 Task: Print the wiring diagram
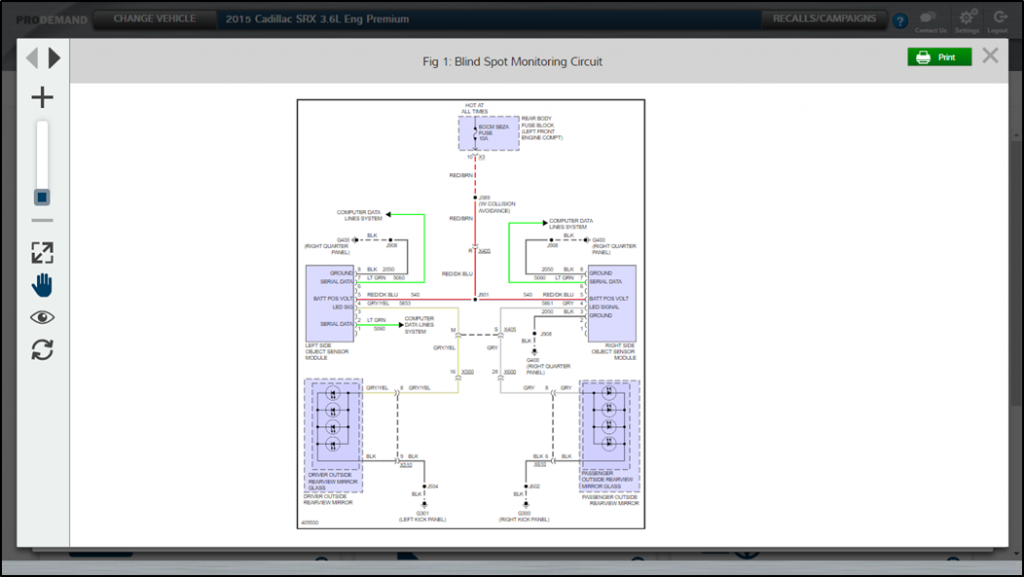938,58
